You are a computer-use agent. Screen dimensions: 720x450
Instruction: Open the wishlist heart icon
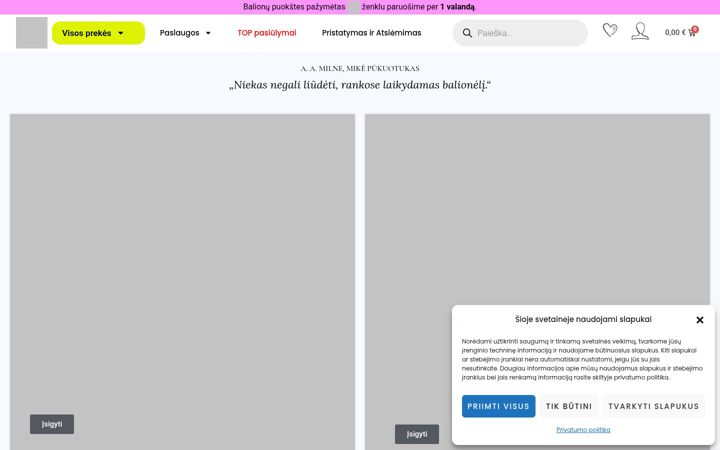tap(610, 30)
